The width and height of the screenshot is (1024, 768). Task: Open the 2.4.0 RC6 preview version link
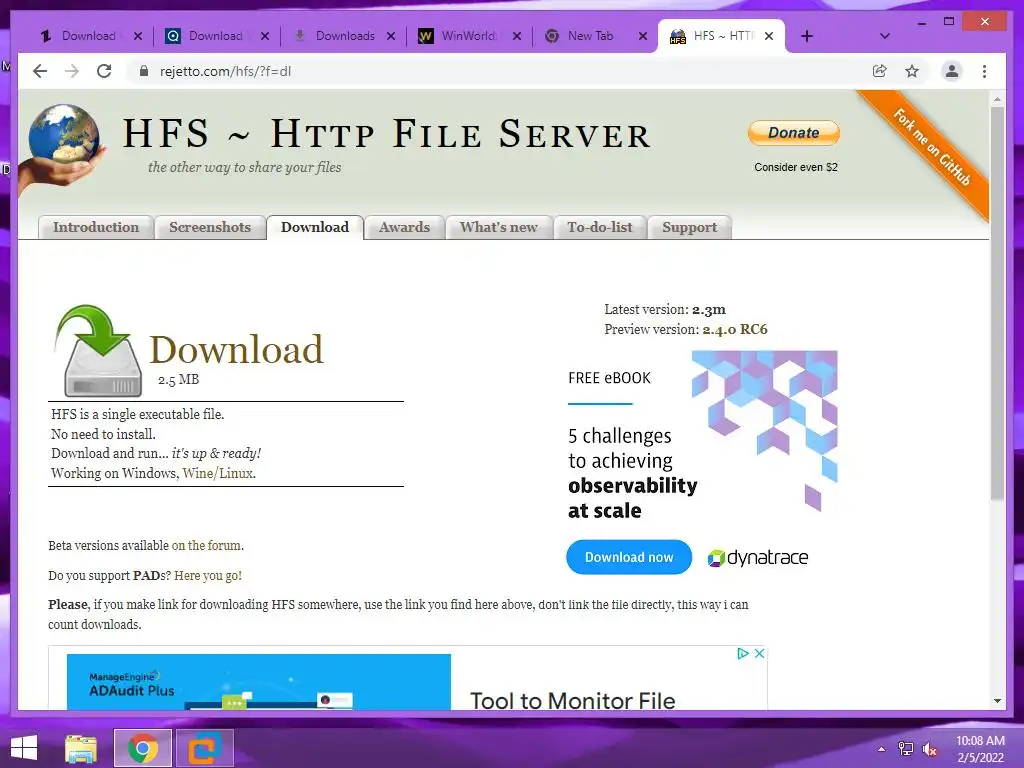[735, 329]
